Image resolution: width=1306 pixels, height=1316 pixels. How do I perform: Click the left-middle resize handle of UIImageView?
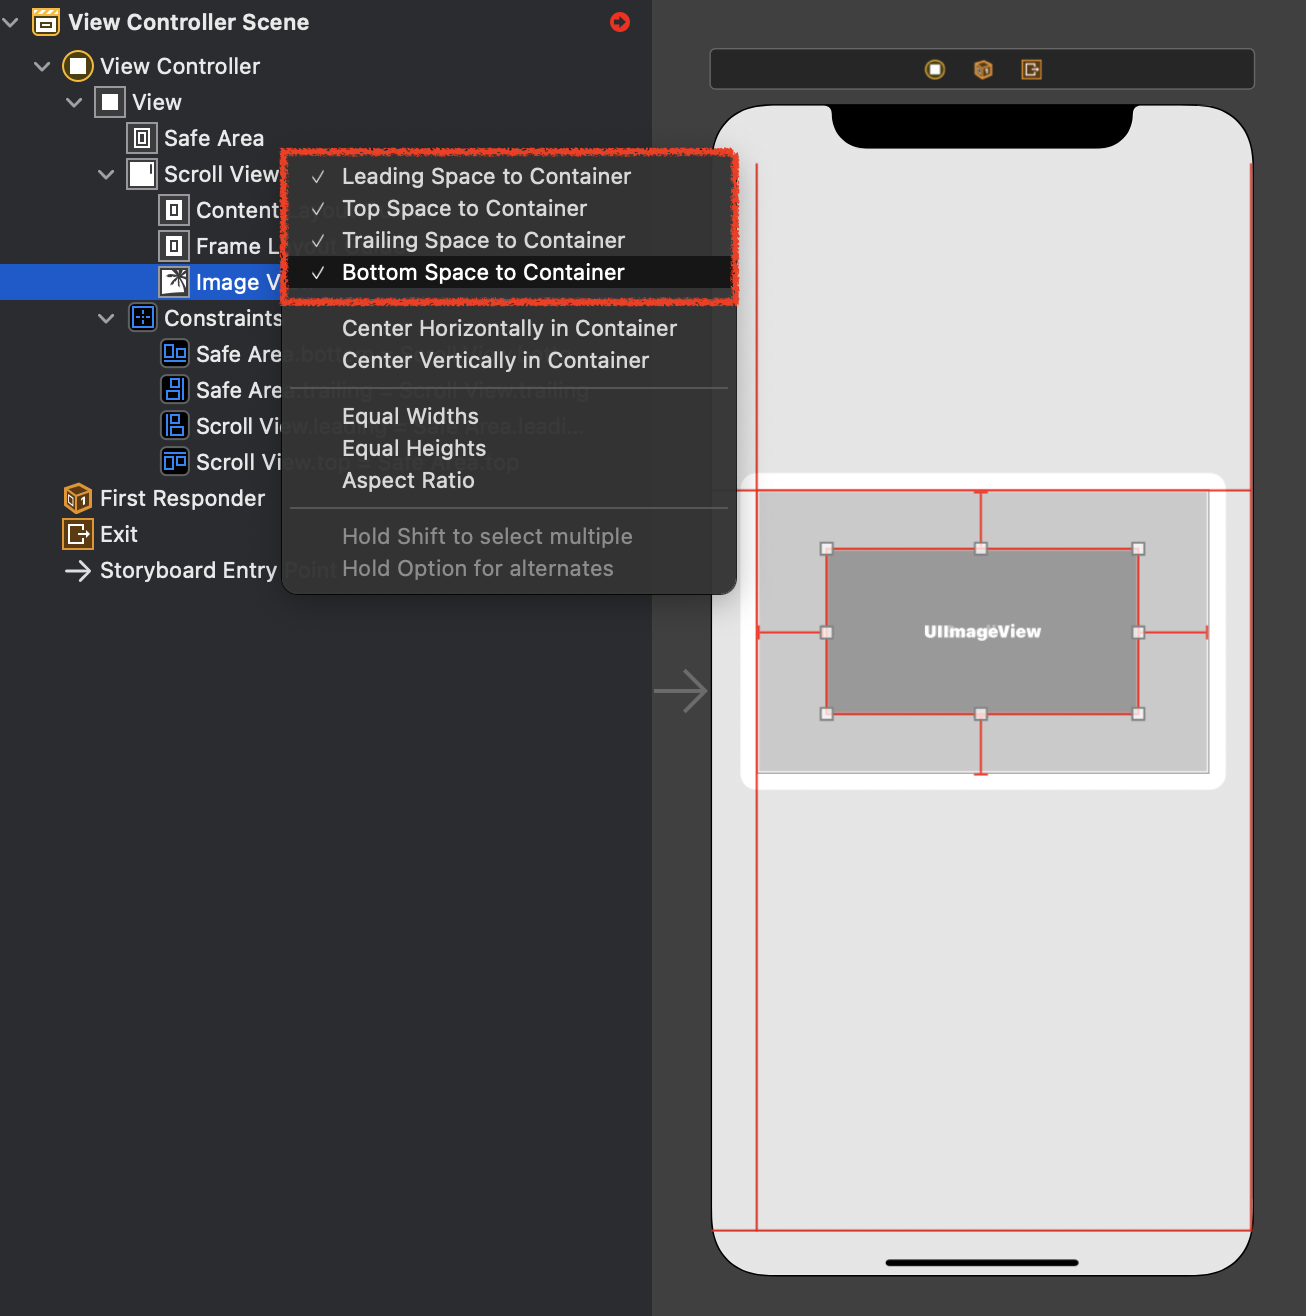point(827,632)
